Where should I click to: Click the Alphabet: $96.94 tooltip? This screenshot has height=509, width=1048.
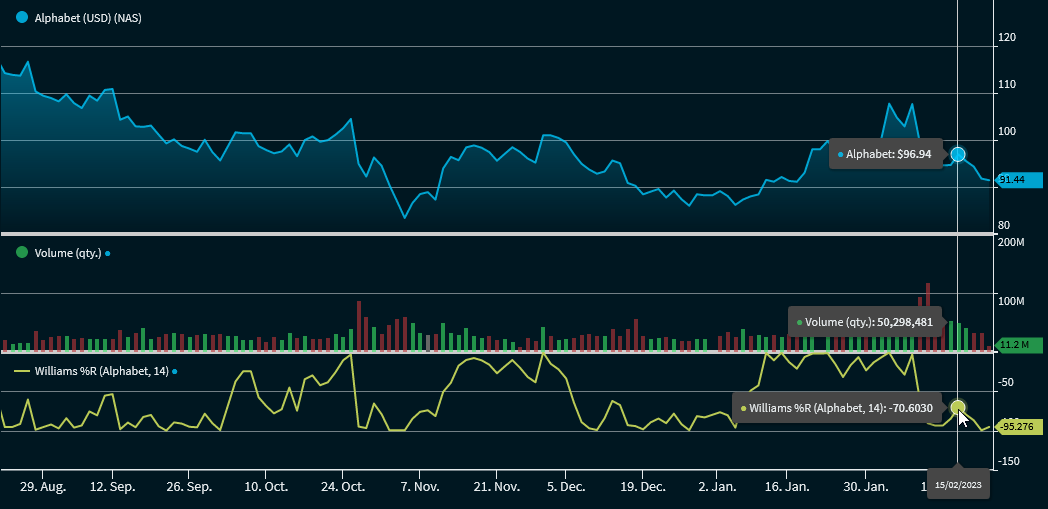pyautogui.click(x=885, y=155)
